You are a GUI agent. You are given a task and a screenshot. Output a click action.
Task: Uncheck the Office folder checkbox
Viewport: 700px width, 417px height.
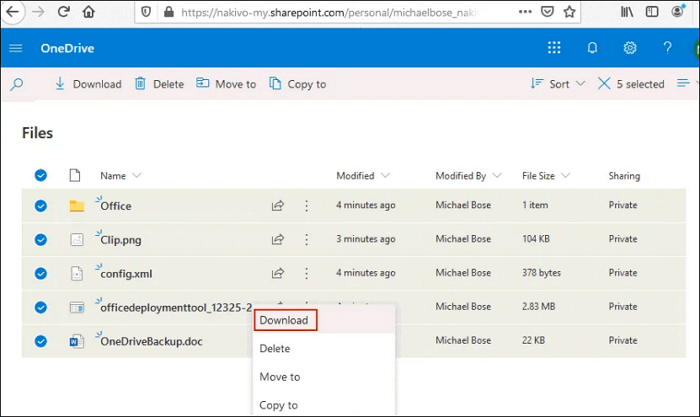pyautogui.click(x=41, y=206)
